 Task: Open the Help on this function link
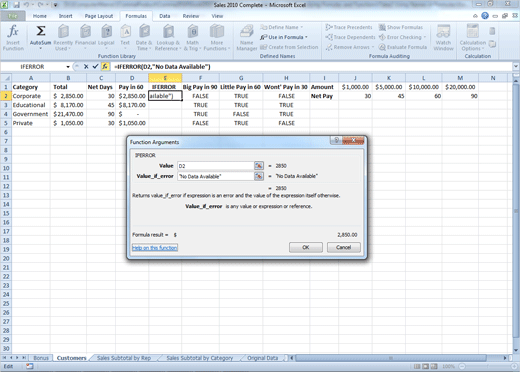(x=155, y=248)
